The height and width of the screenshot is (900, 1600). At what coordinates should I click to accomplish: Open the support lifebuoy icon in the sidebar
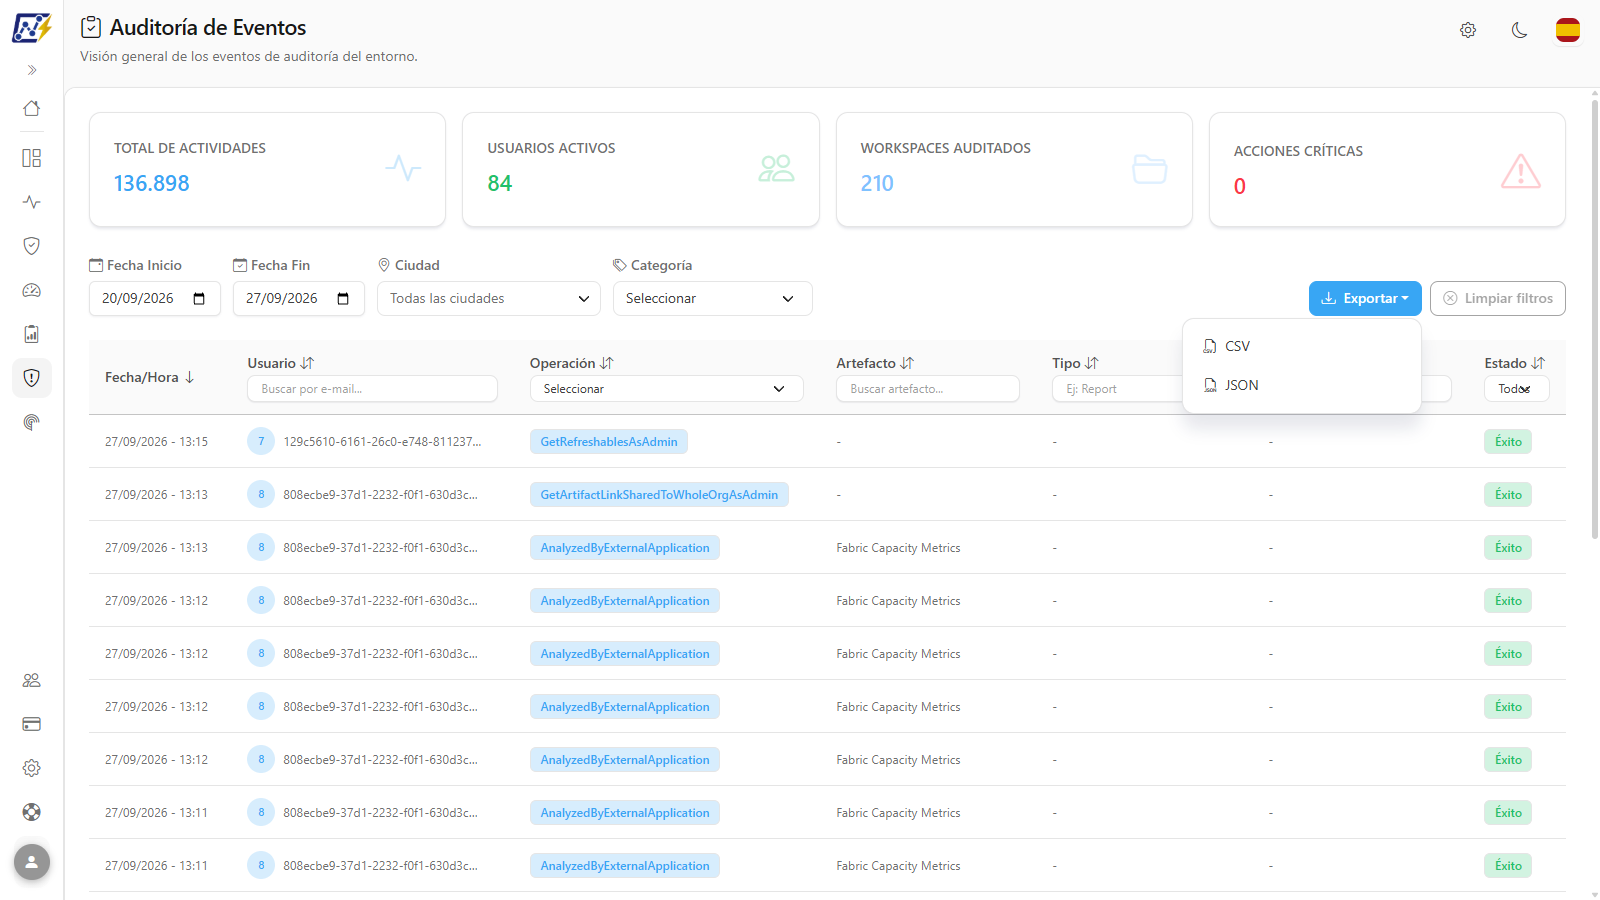point(32,812)
